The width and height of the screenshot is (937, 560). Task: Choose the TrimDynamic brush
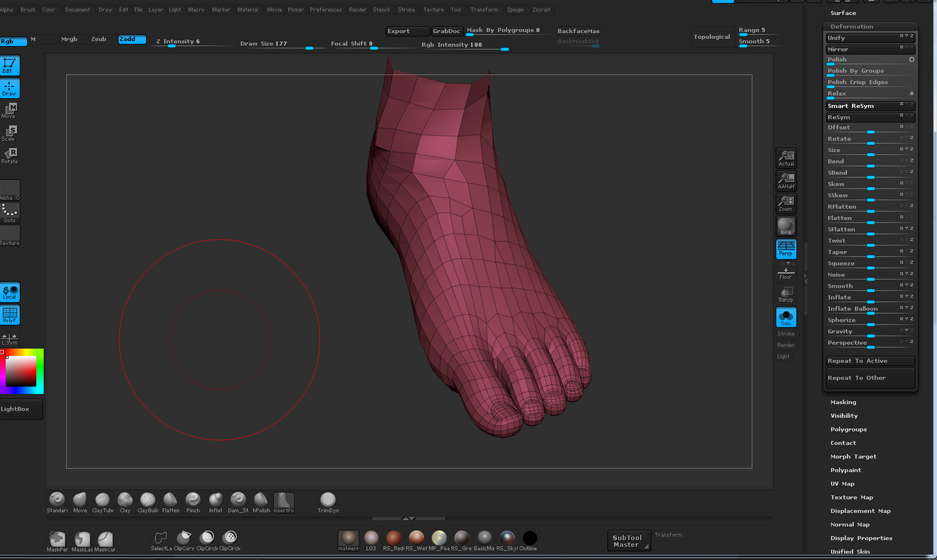(328, 502)
